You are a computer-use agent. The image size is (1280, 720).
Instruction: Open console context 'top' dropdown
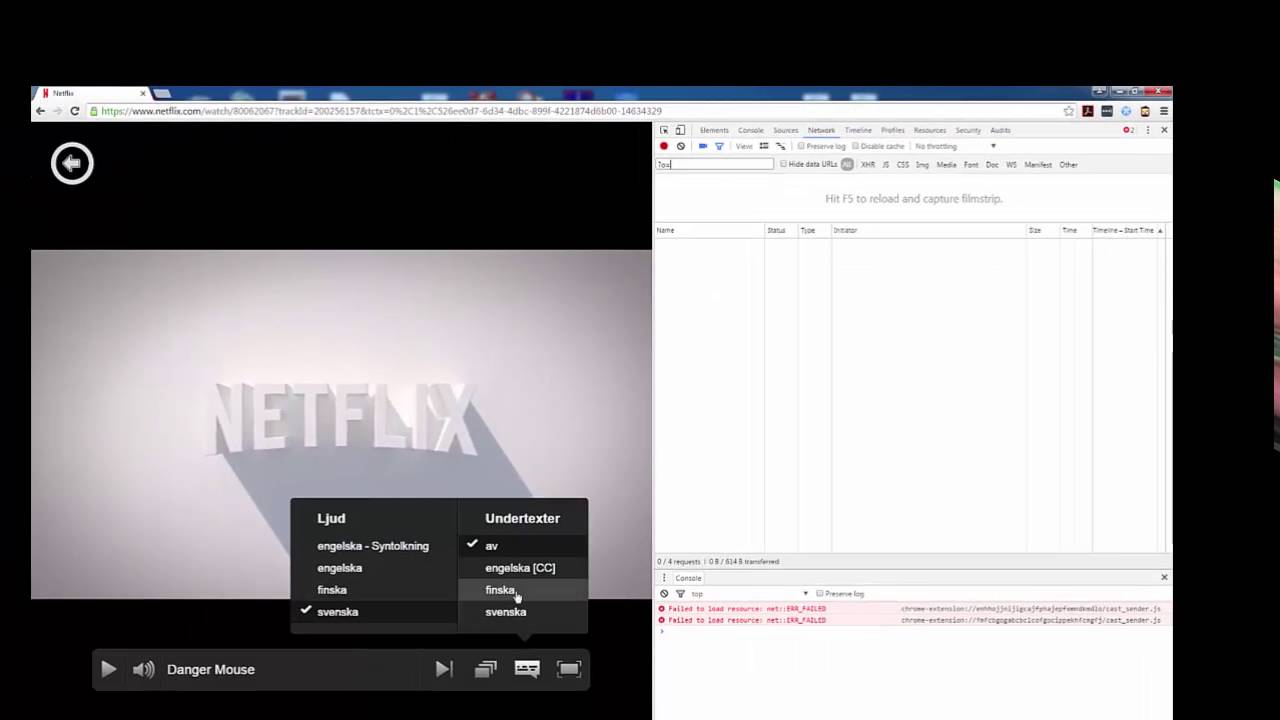click(749, 594)
